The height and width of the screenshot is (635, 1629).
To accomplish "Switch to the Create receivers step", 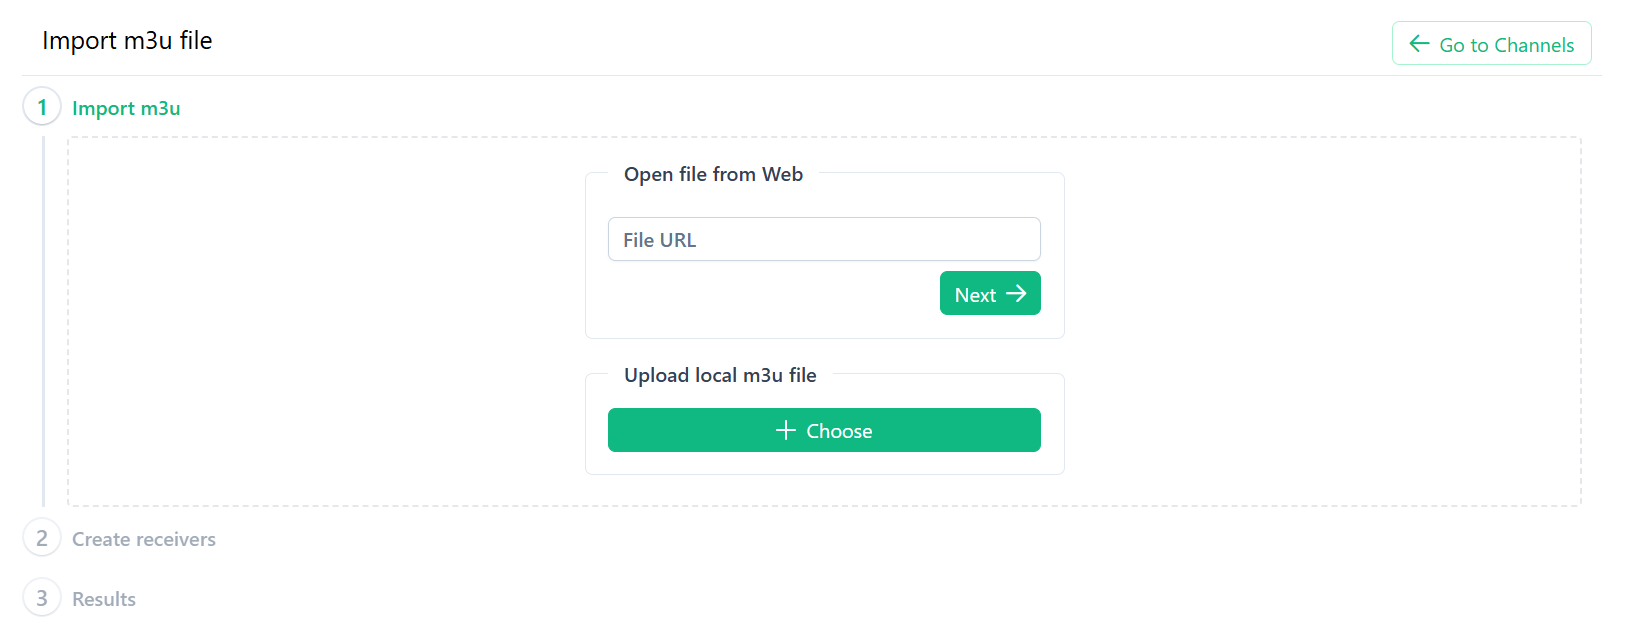I will pos(144,539).
